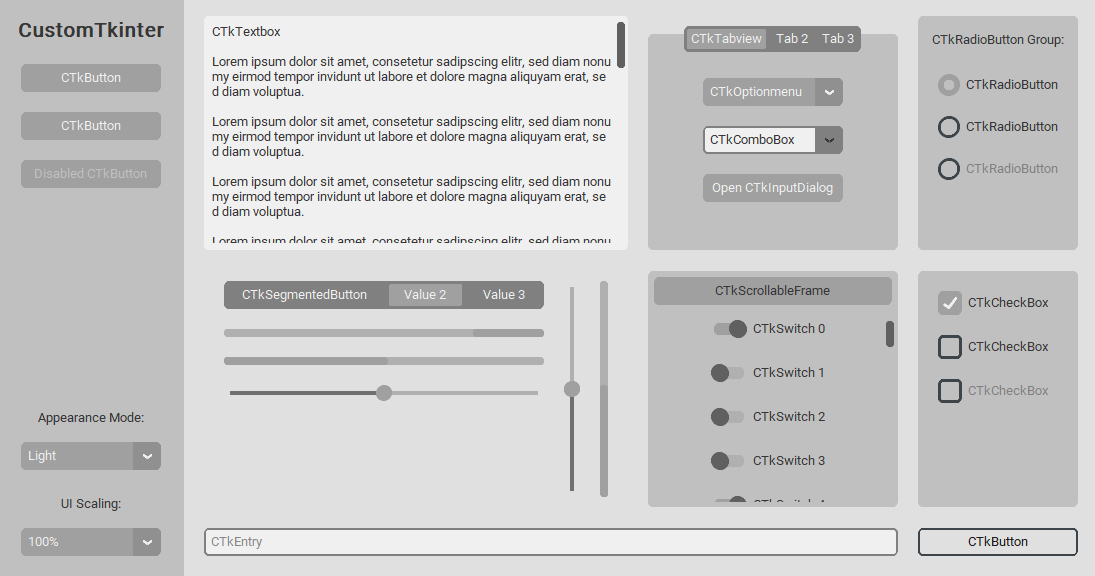Click the first CTkButton in the sidebar
Screen dimensions: 1095x576
click(x=91, y=77)
